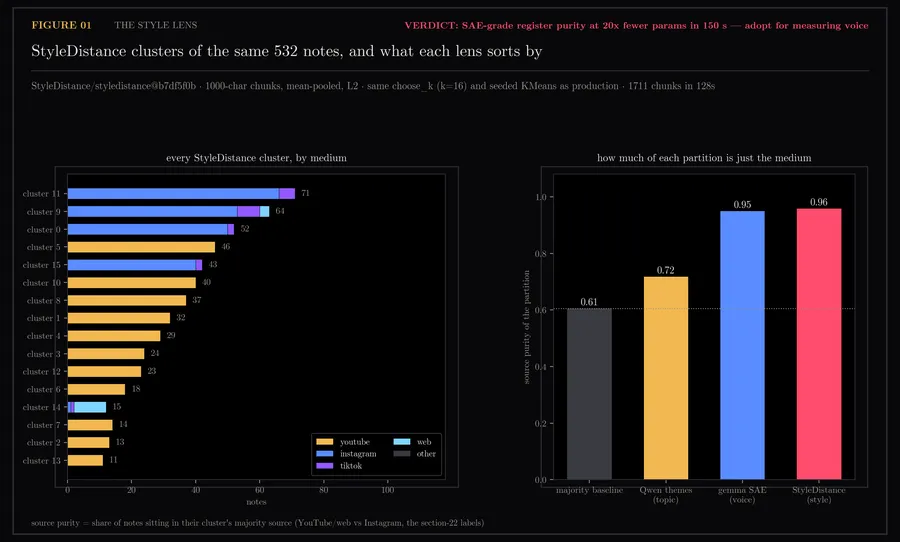
Task: Select the 'cluster 14' axis label
Action: (x=41, y=408)
